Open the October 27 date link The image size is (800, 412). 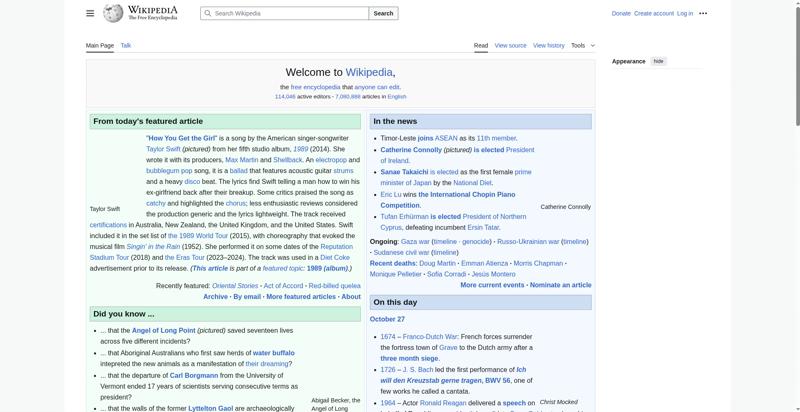point(387,319)
